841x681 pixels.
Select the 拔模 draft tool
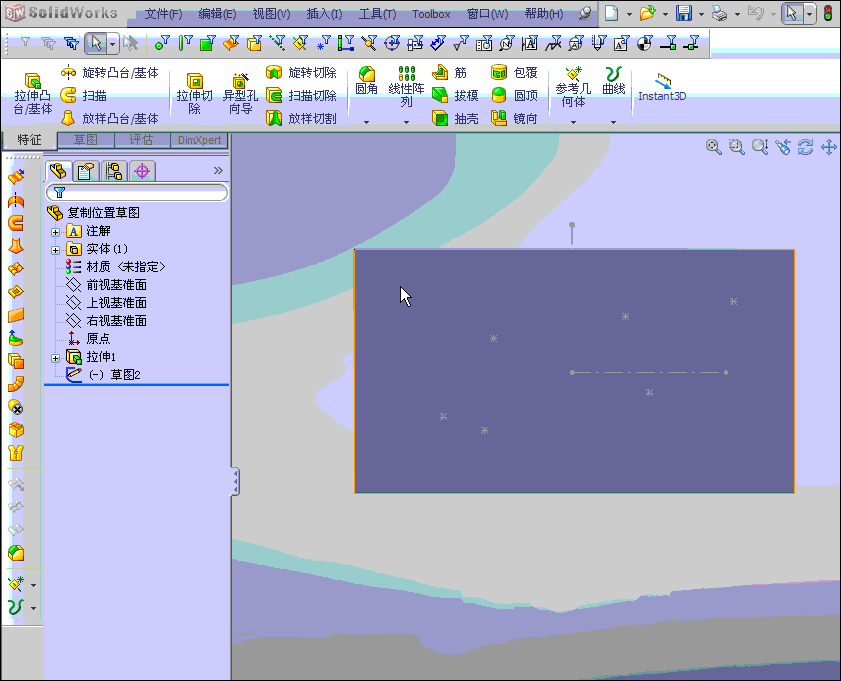coord(455,95)
